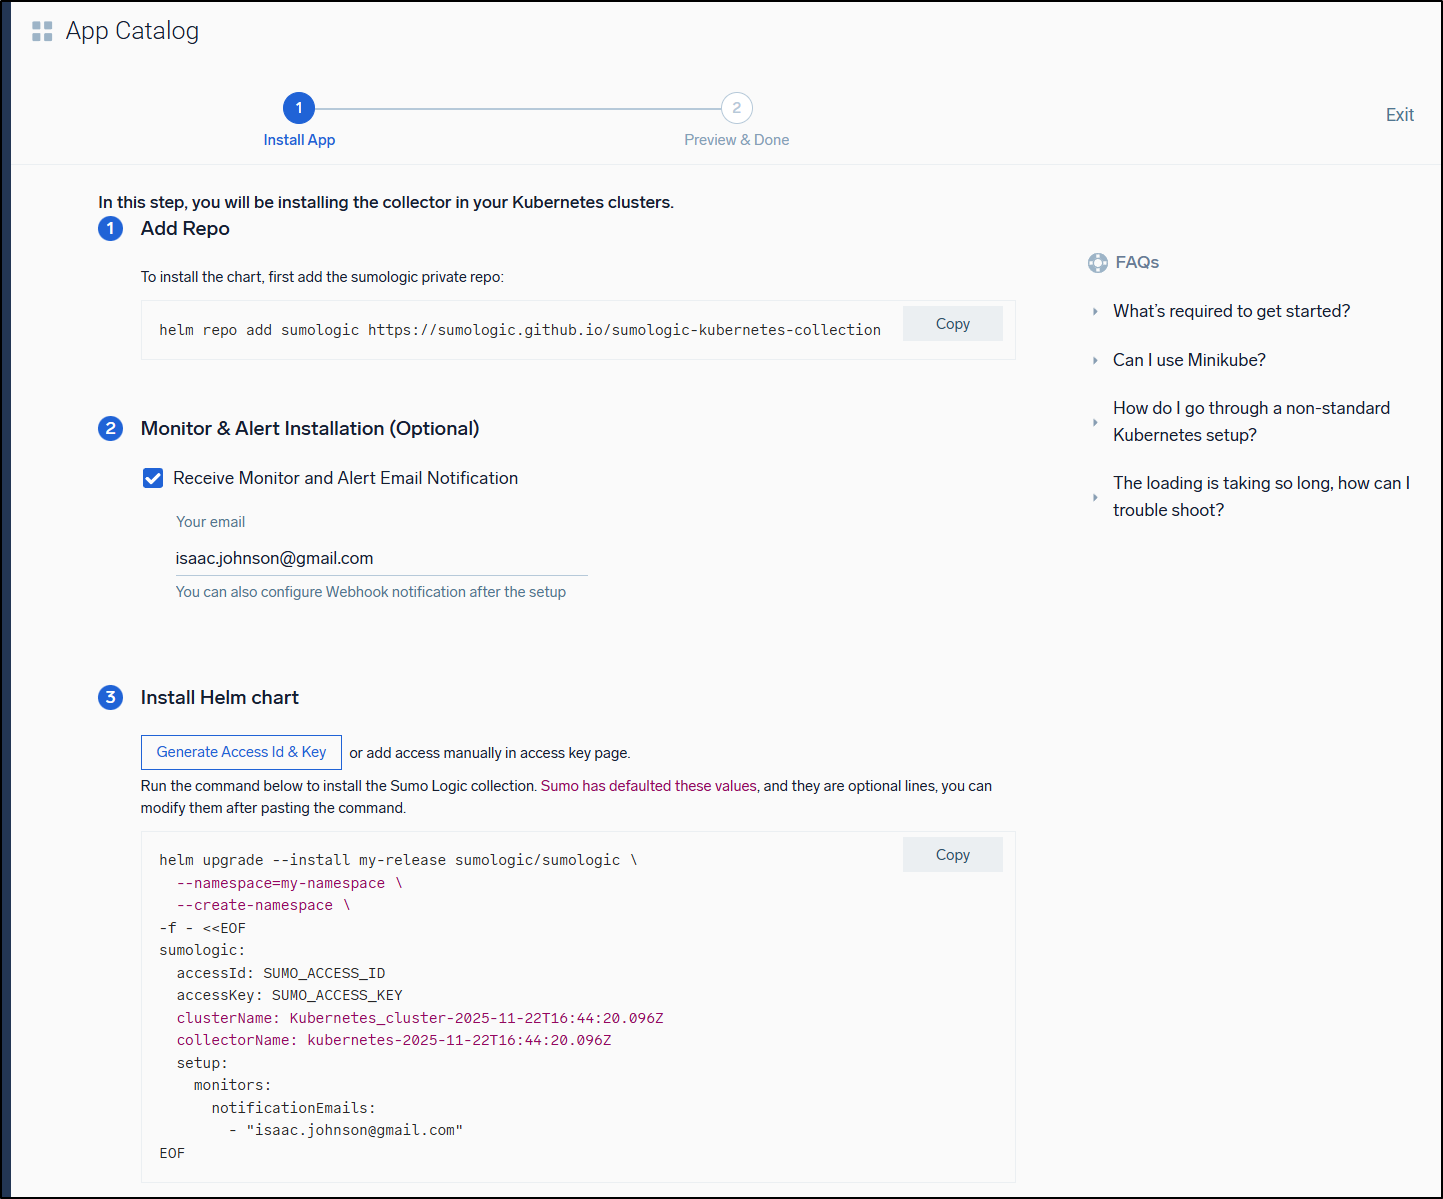Click step 2 Preview & Done circle
This screenshot has width=1443, height=1199.
[736, 108]
